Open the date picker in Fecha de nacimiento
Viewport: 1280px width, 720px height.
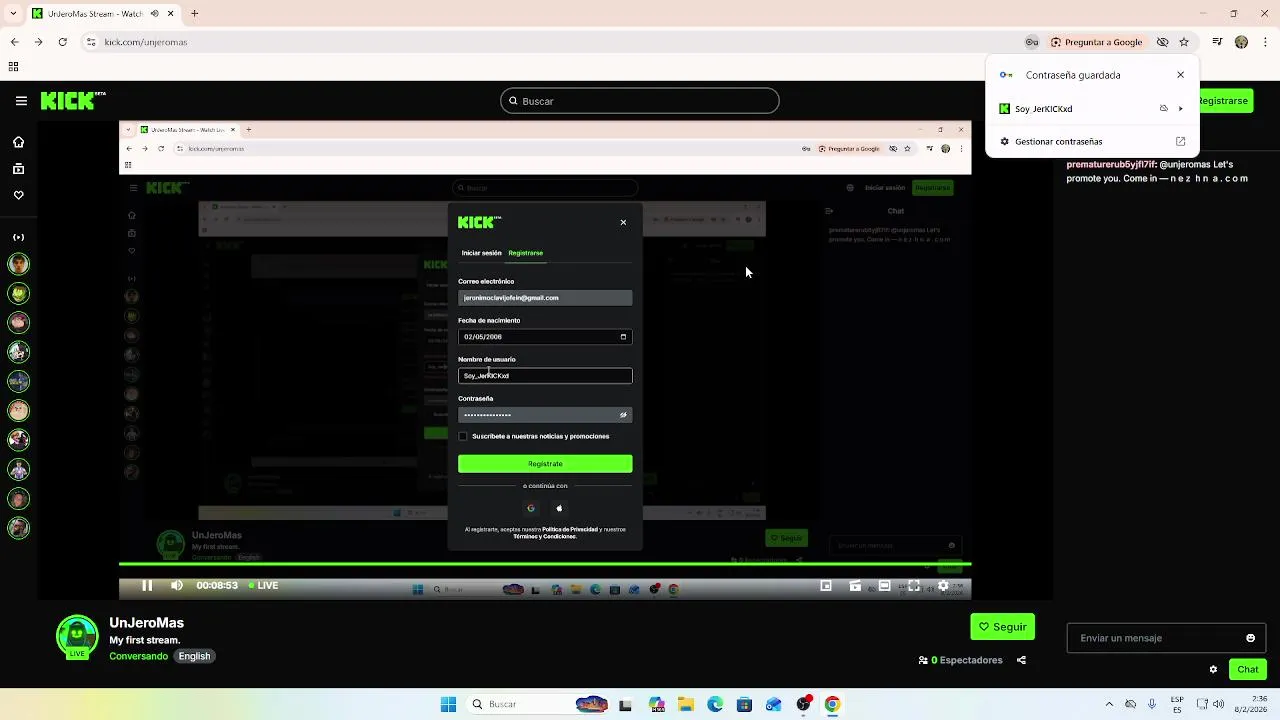point(623,337)
